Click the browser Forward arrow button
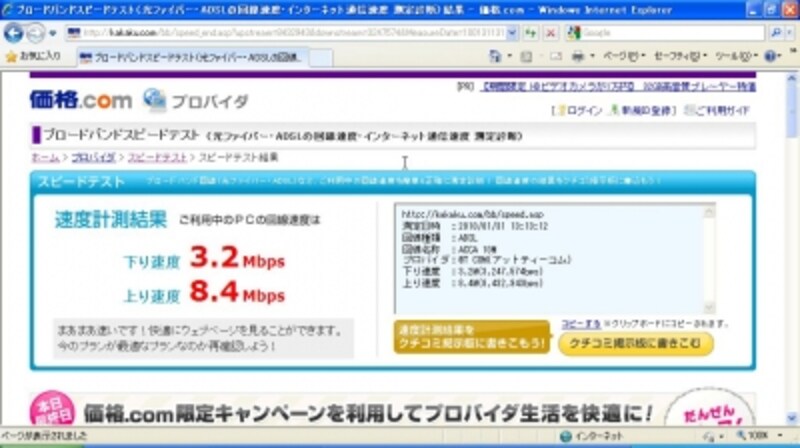Viewport: 800px width, 448px height. click(x=35, y=34)
